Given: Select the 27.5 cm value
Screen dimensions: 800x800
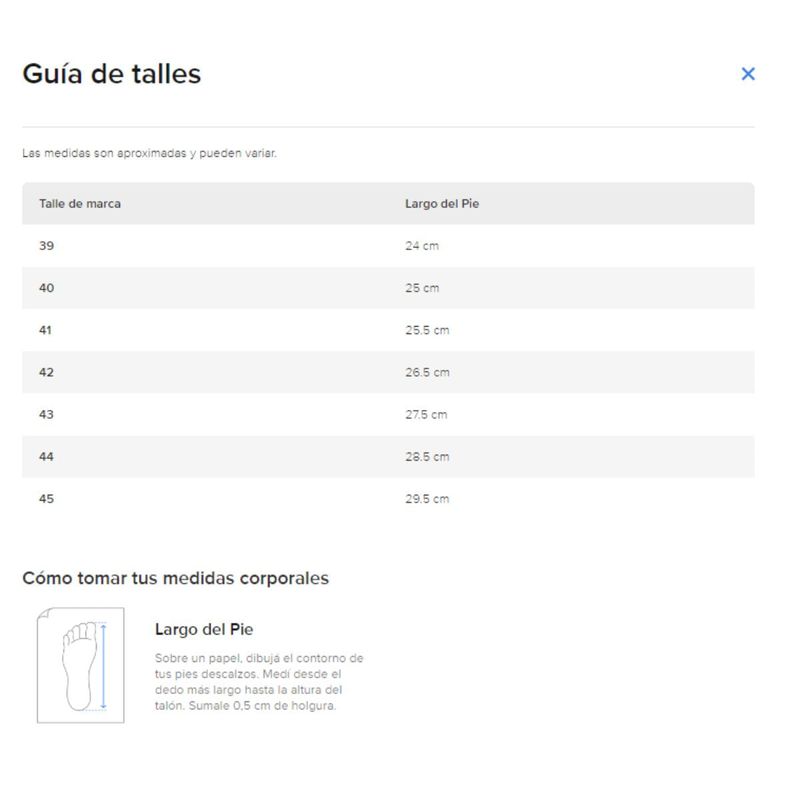Looking at the screenshot, I should [x=427, y=414].
